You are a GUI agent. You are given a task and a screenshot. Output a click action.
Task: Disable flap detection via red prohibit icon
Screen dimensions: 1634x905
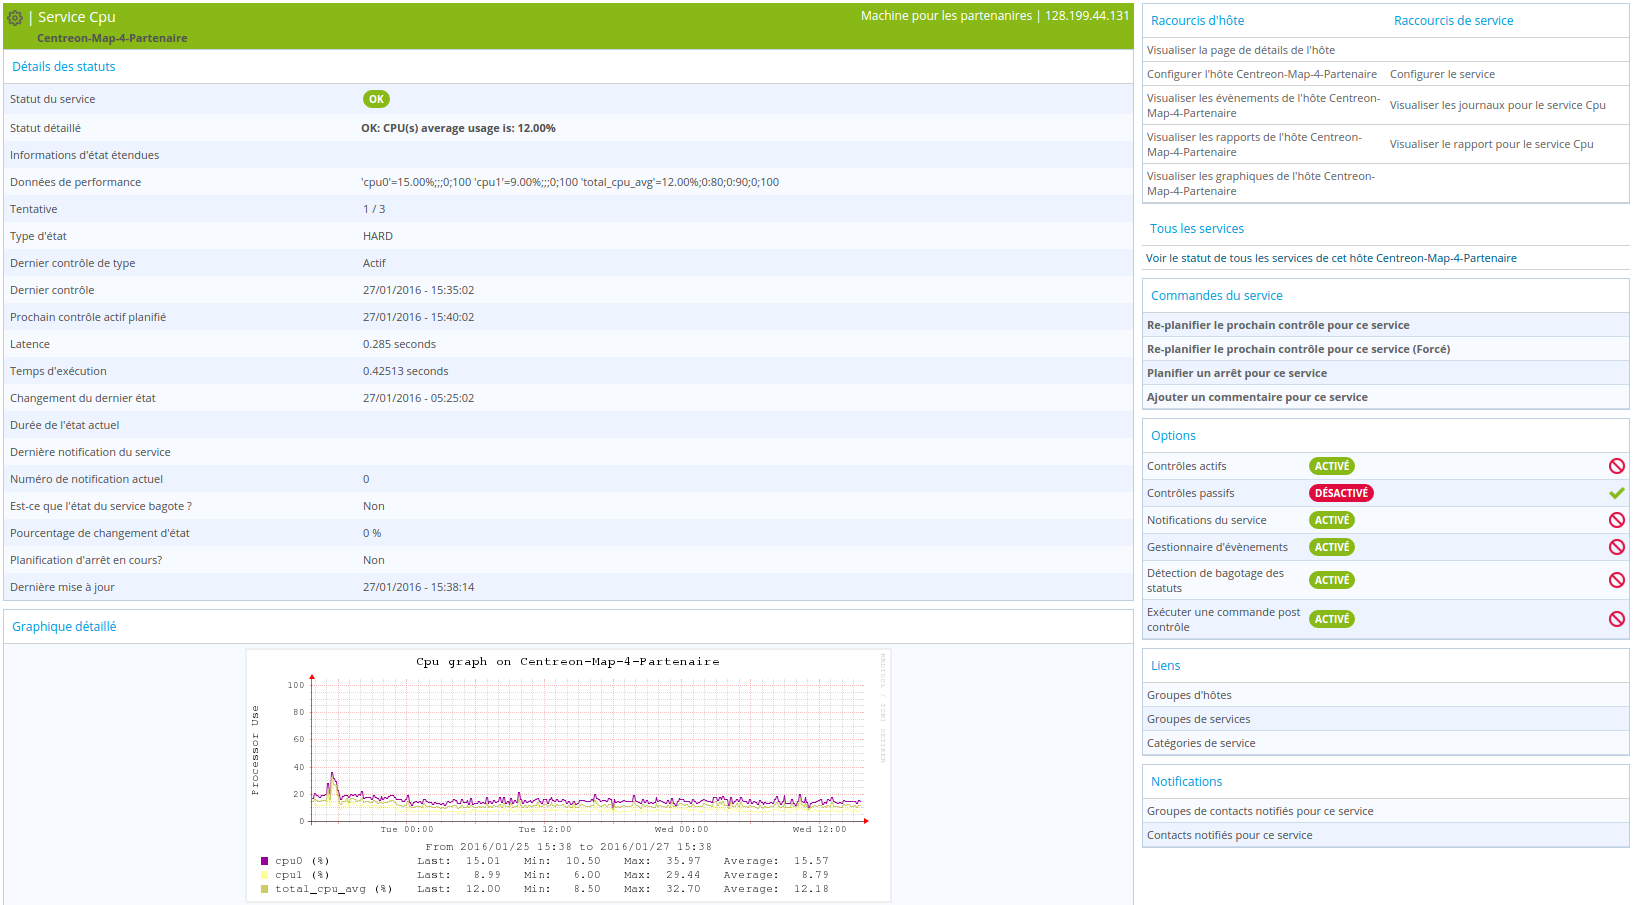(1616, 580)
